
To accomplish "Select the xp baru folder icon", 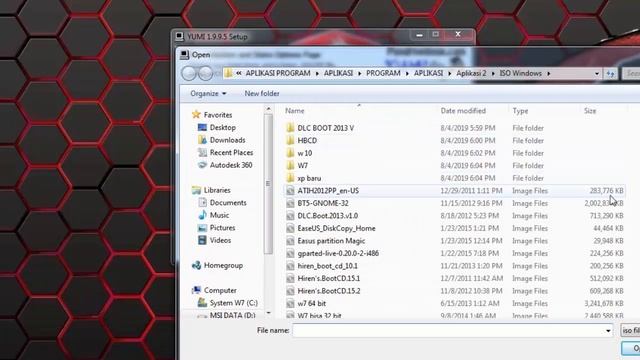I will click(290, 178).
